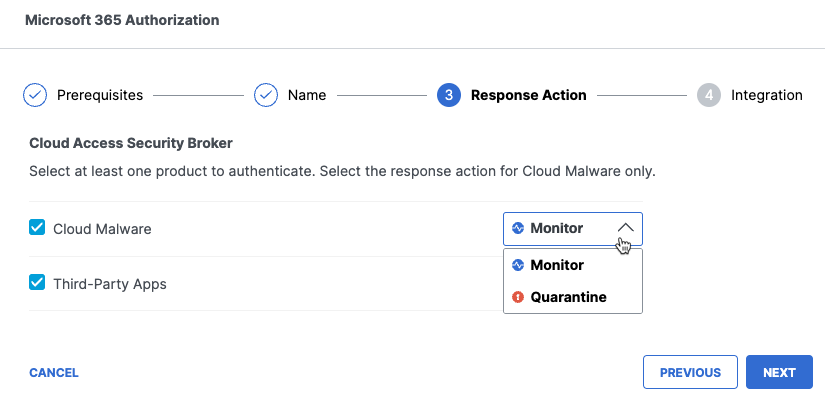The image size is (825, 403).
Task: Click the blue Monitor icon in the dropdown list
Action: coord(518,265)
